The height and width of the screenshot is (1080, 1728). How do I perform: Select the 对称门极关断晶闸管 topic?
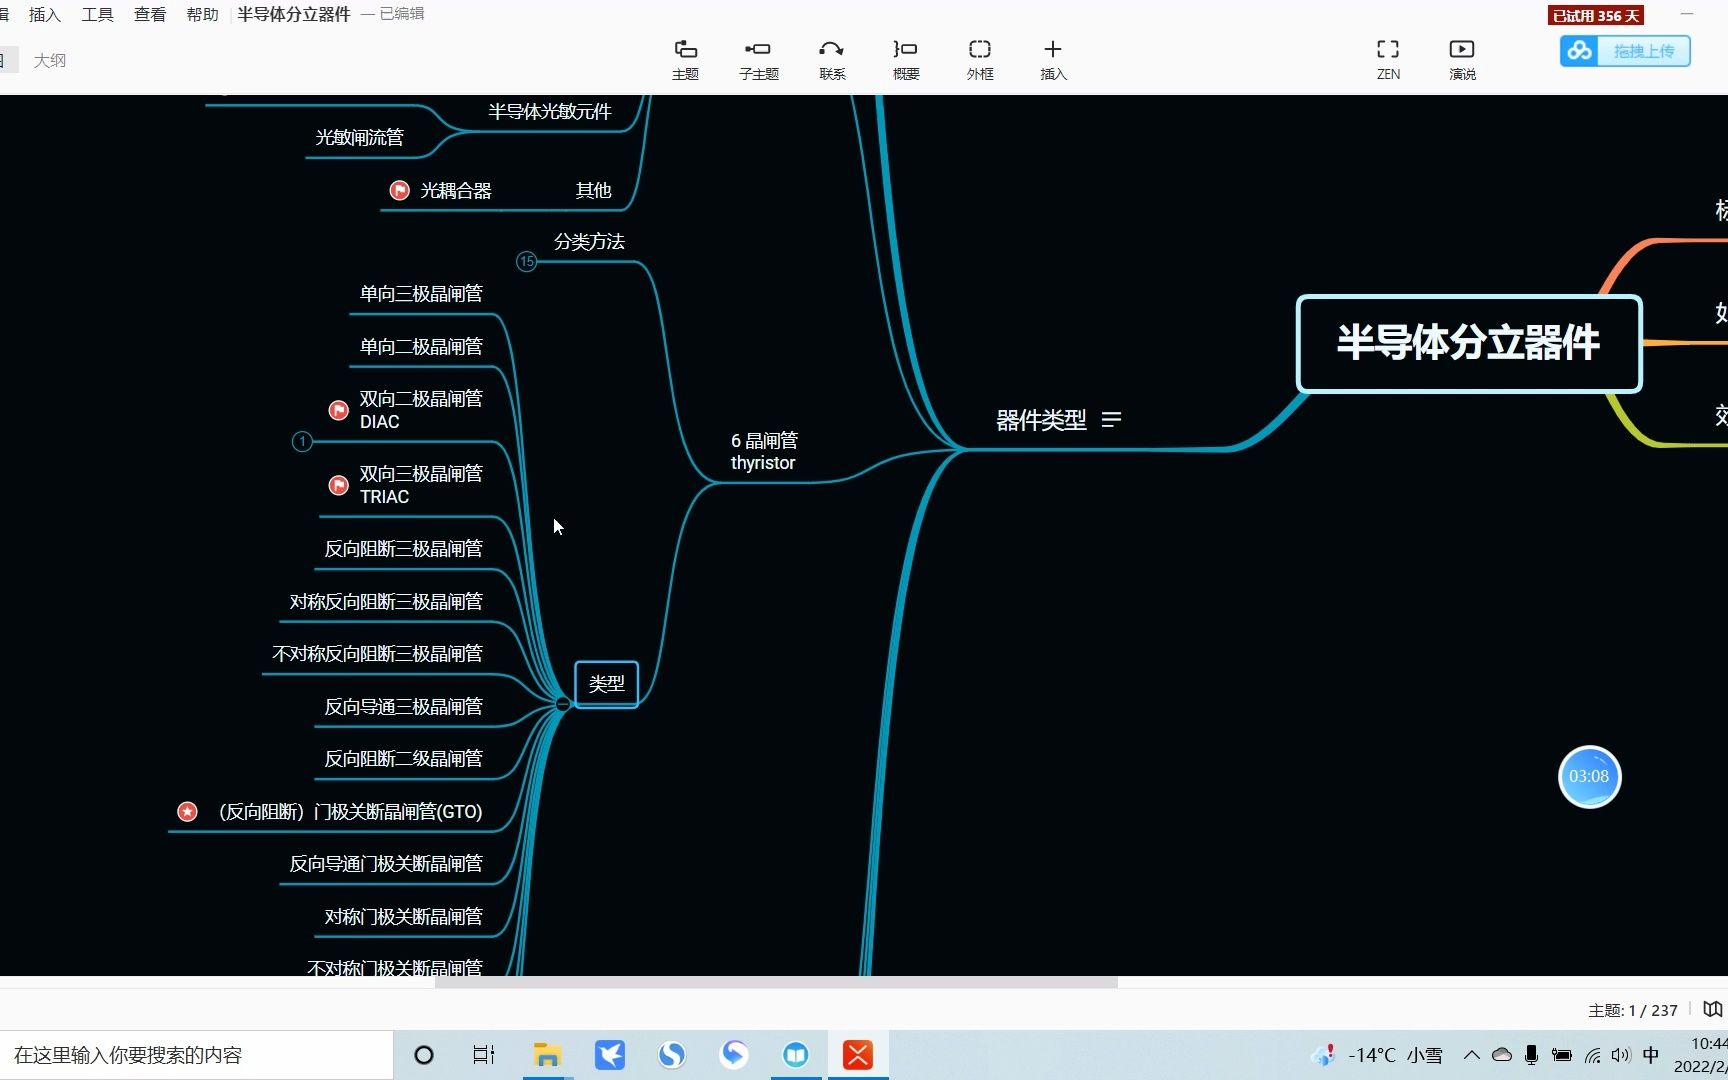pos(404,916)
